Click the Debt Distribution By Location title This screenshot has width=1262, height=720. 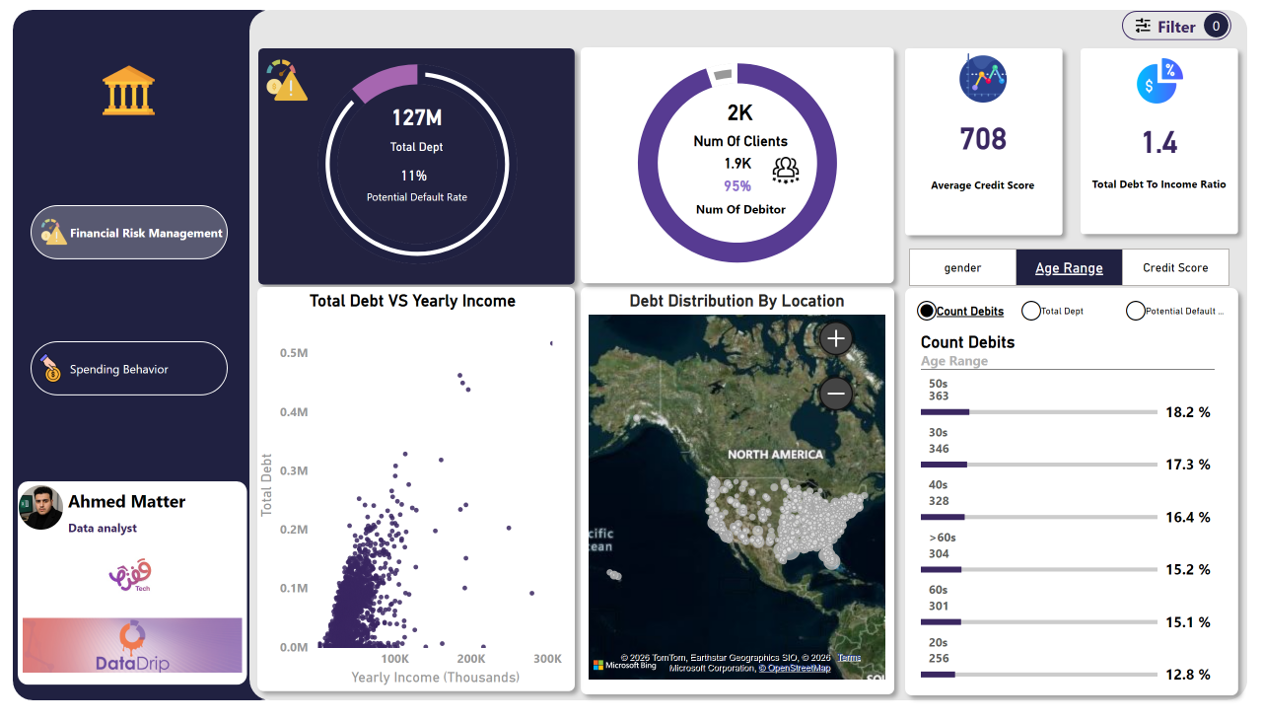pyautogui.click(x=737, y=300)
